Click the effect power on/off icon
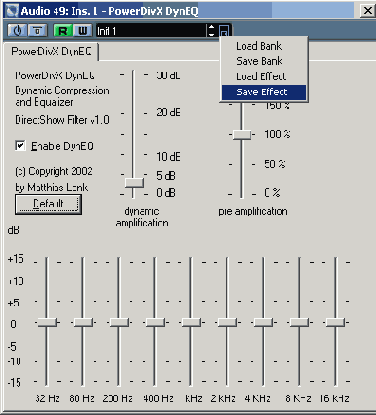The height and width of the screenshot is (415, 376). pos(17,31)
